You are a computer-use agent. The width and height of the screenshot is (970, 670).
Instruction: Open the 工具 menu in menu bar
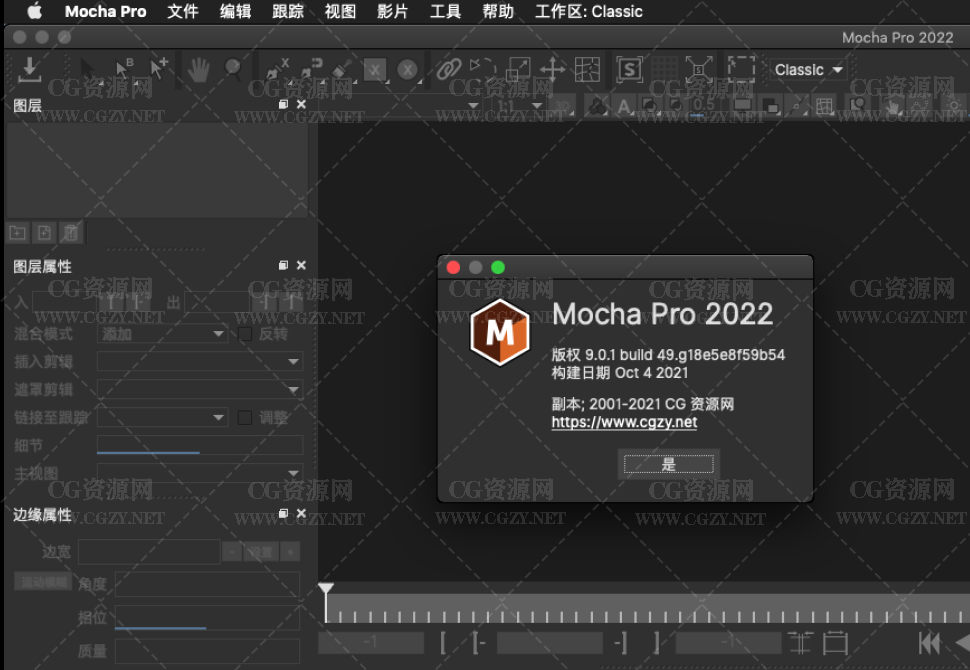tap(445, 12)
